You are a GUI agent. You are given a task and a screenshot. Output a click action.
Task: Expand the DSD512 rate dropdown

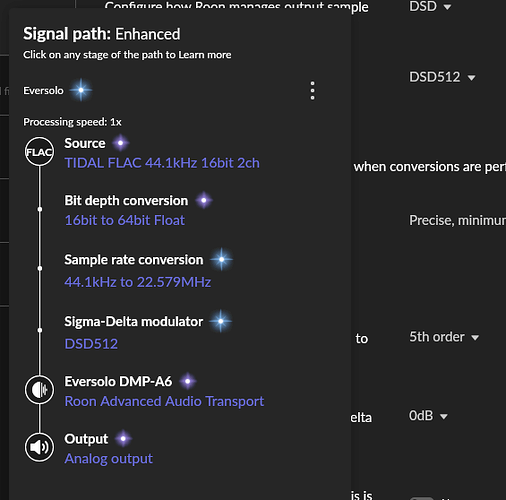442,77
